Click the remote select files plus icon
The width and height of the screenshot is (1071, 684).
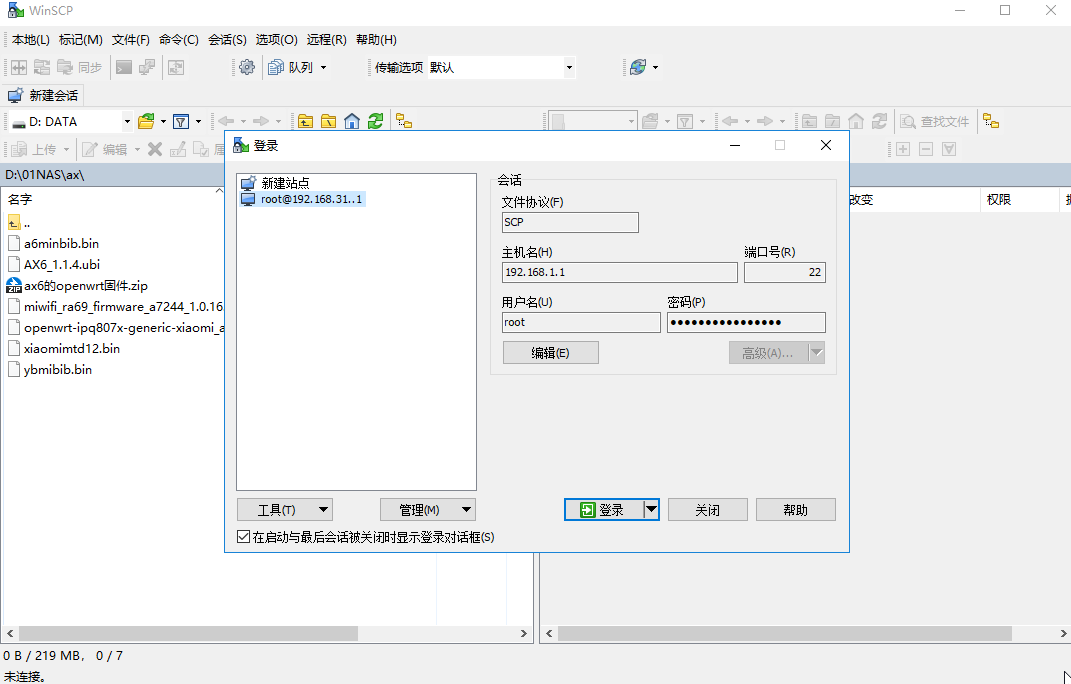pyautogui.click(x=903, y=149)
